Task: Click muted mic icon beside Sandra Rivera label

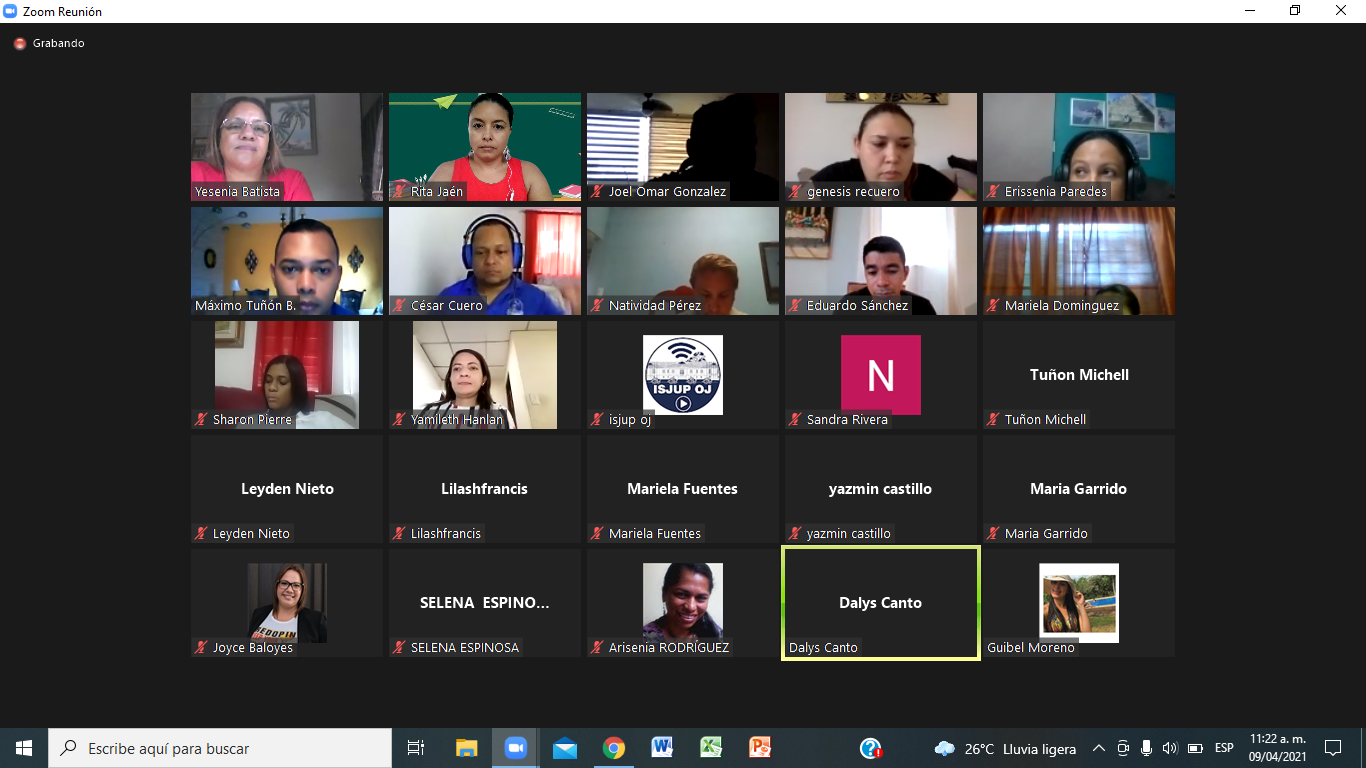Action: coord(796,419)
